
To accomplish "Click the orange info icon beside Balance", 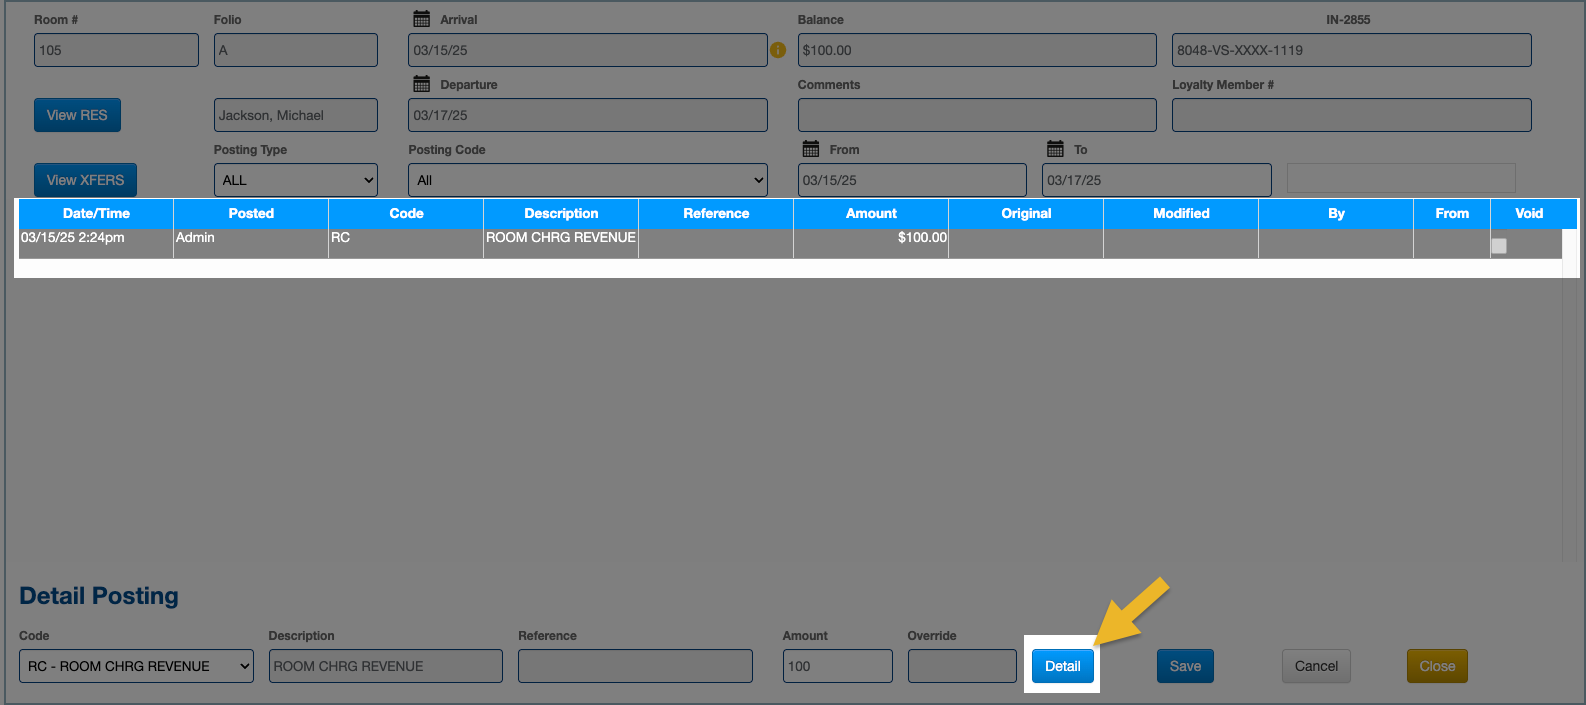I will coord(778,50).
